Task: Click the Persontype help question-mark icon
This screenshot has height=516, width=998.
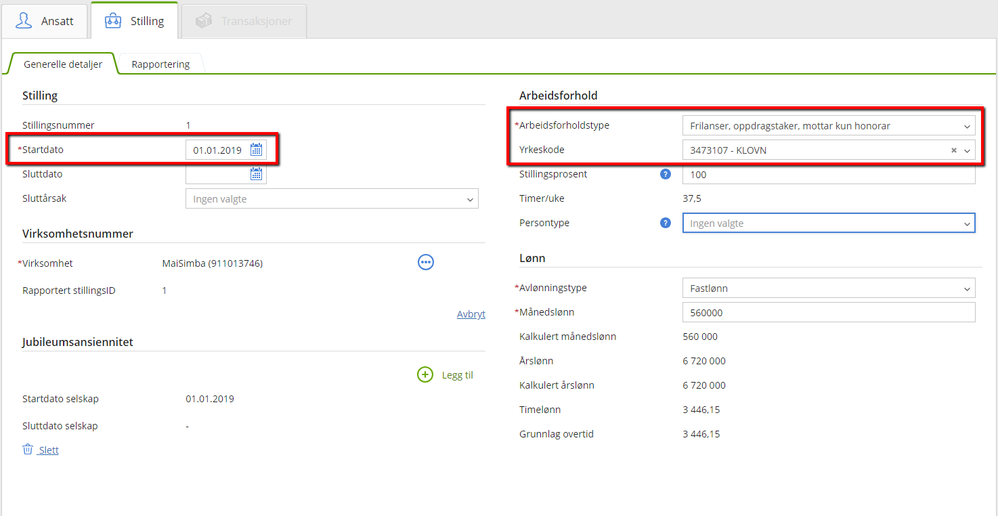Action: (666, 223)
